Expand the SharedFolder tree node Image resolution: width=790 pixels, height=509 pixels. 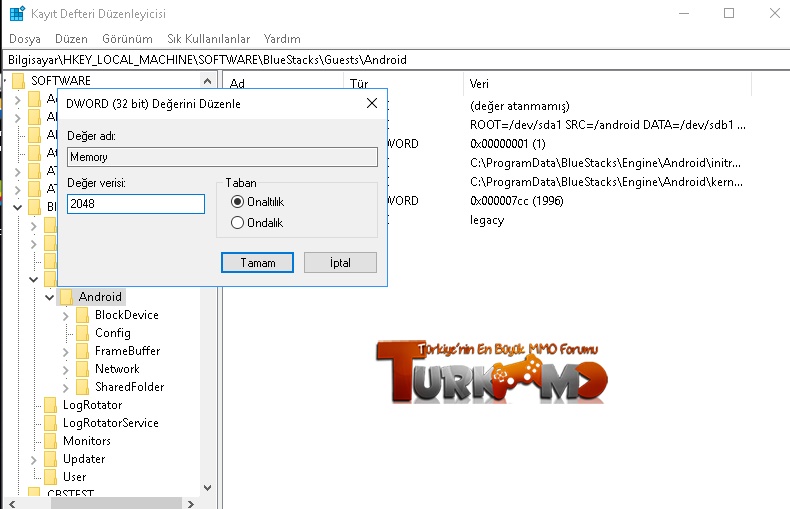click(x=66, y=387)
